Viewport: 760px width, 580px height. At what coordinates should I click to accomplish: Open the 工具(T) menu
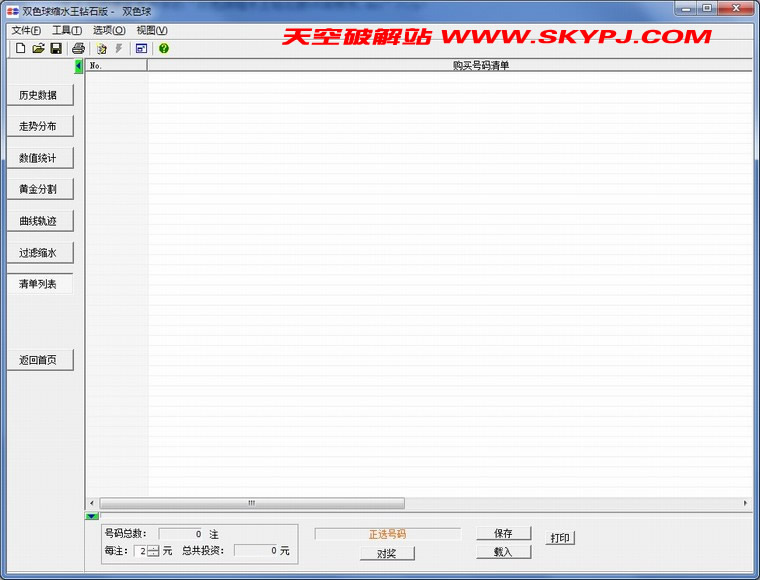67,30
